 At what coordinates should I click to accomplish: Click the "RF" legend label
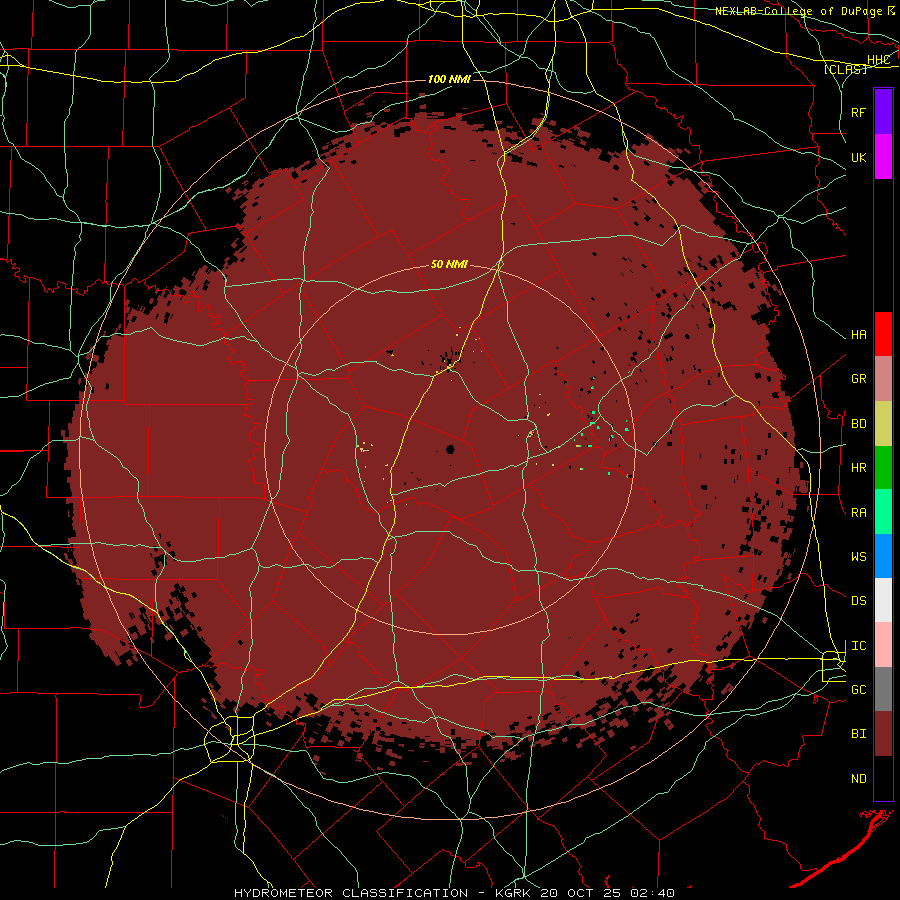click(858, 112)
